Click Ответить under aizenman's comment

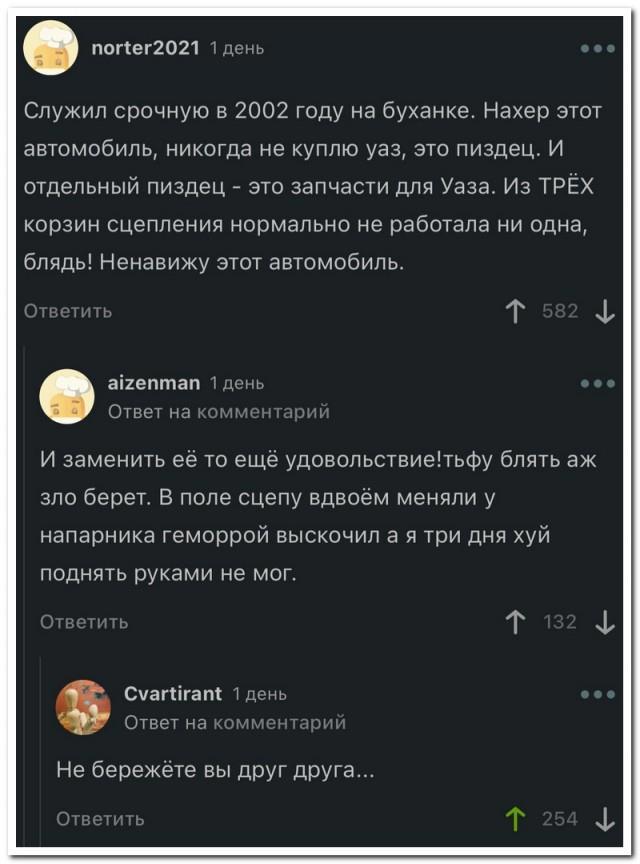tap(84, 622)
